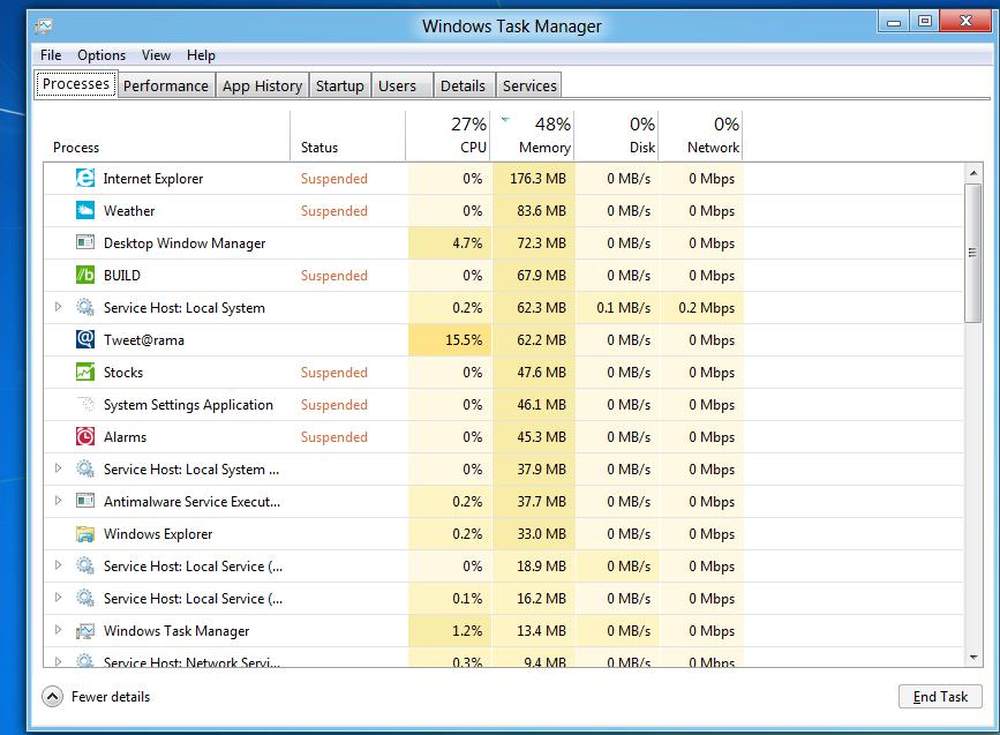Click the Alarms app icon
Viewport: 1000px width, 735px height.
[85, 436]
